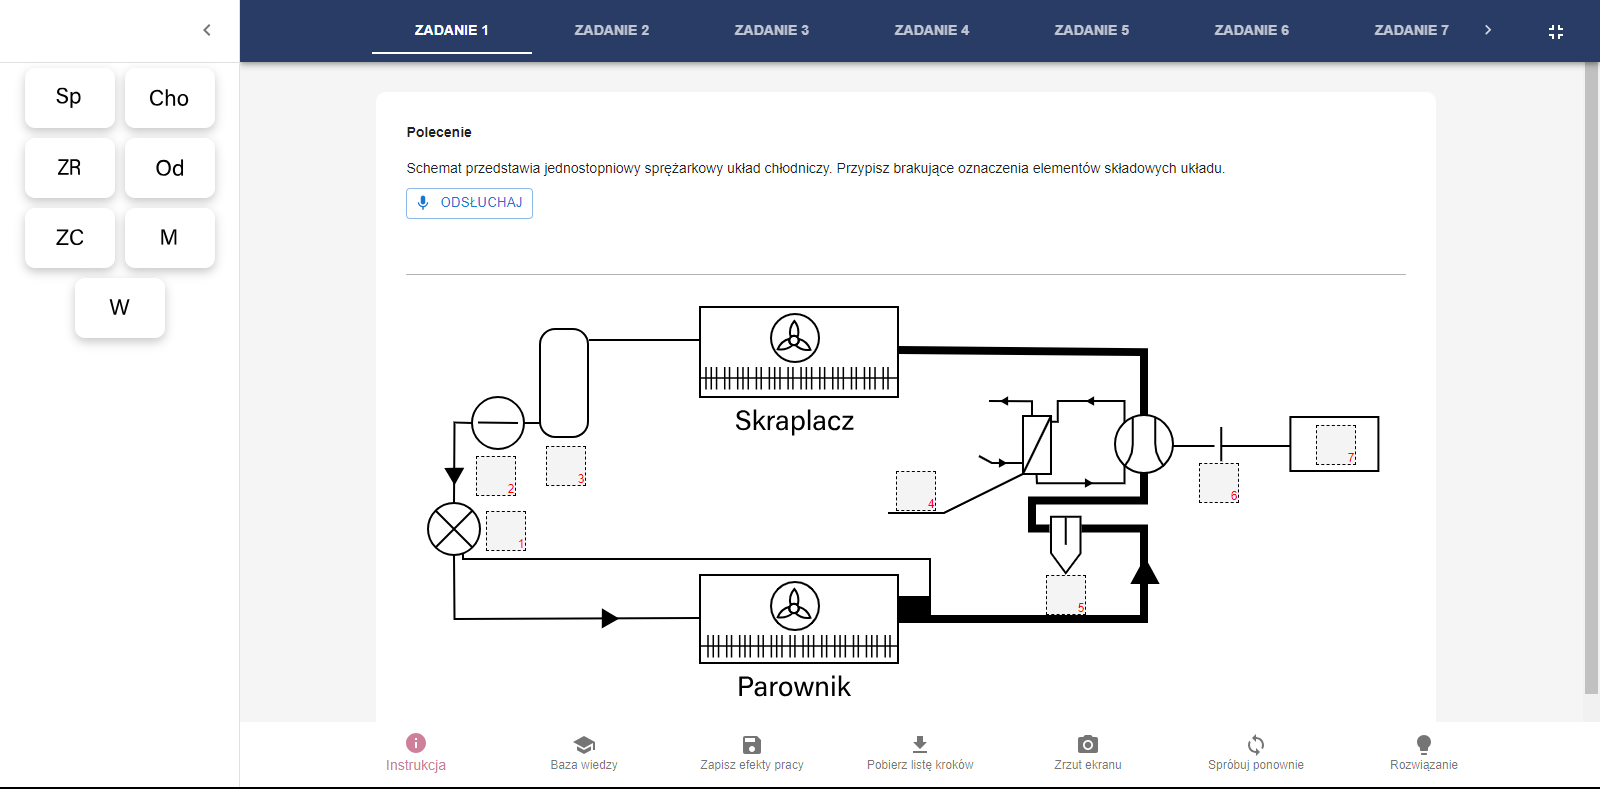Select the Sp label tile
Screen dimensions: 1600x789
click(x=69, y=98)
